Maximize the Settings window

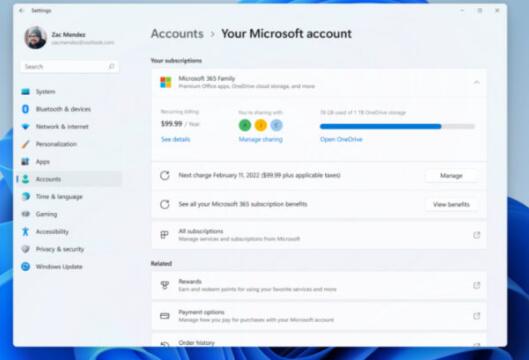point(479,10)
